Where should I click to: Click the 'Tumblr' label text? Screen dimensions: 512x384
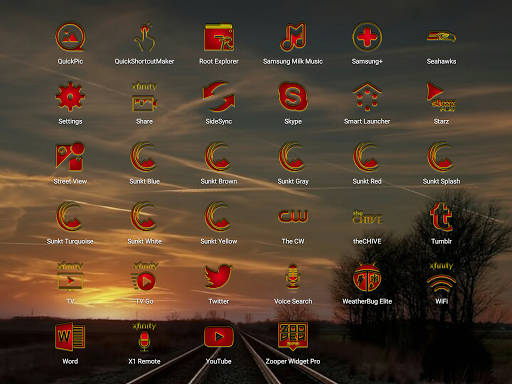[x=441, y=241]
